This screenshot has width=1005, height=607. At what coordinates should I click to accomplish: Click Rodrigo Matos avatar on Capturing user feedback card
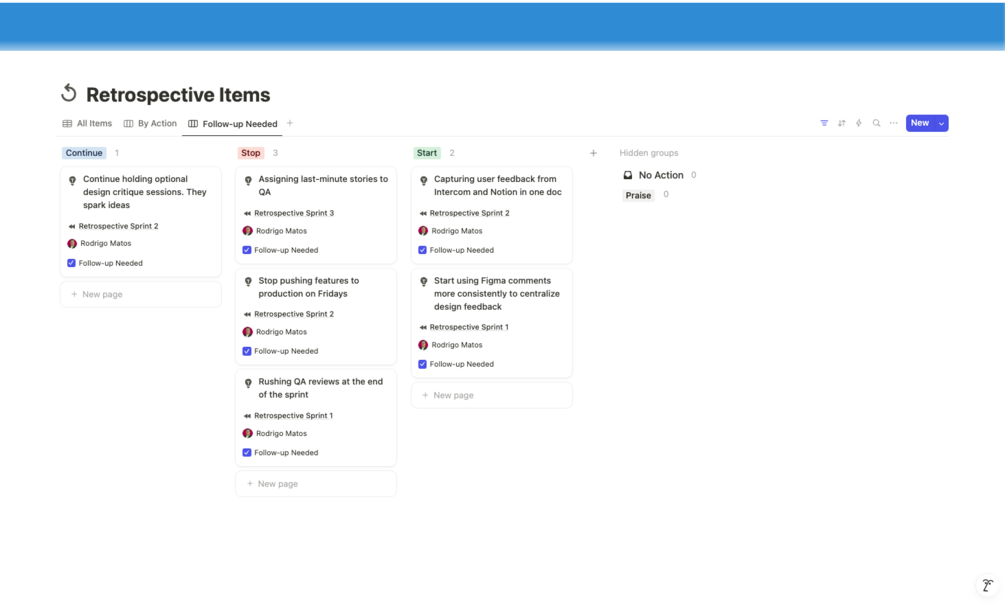(423, 231)
